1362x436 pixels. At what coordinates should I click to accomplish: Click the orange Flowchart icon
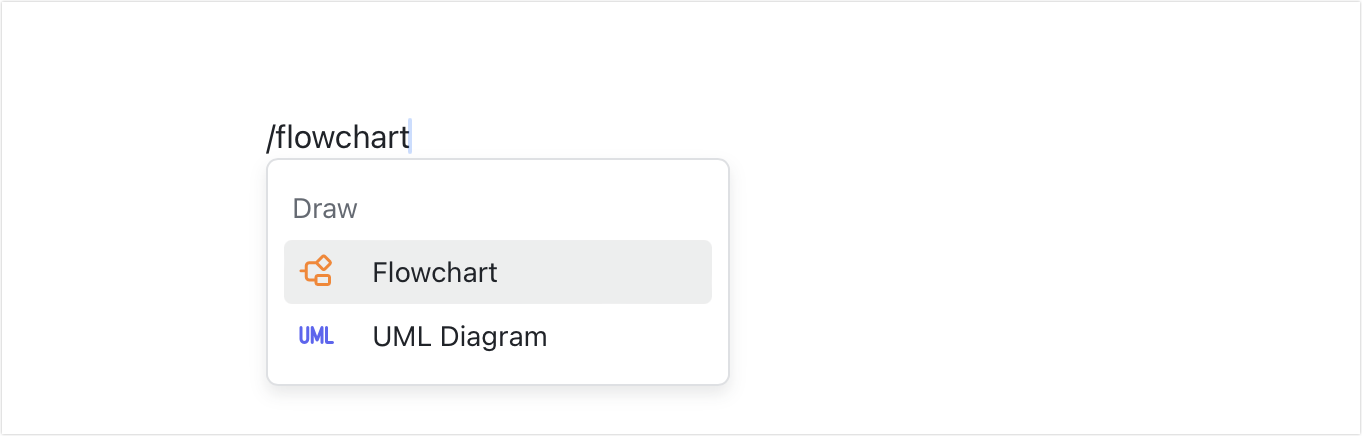pyautogui.click(x=316, y=271)
